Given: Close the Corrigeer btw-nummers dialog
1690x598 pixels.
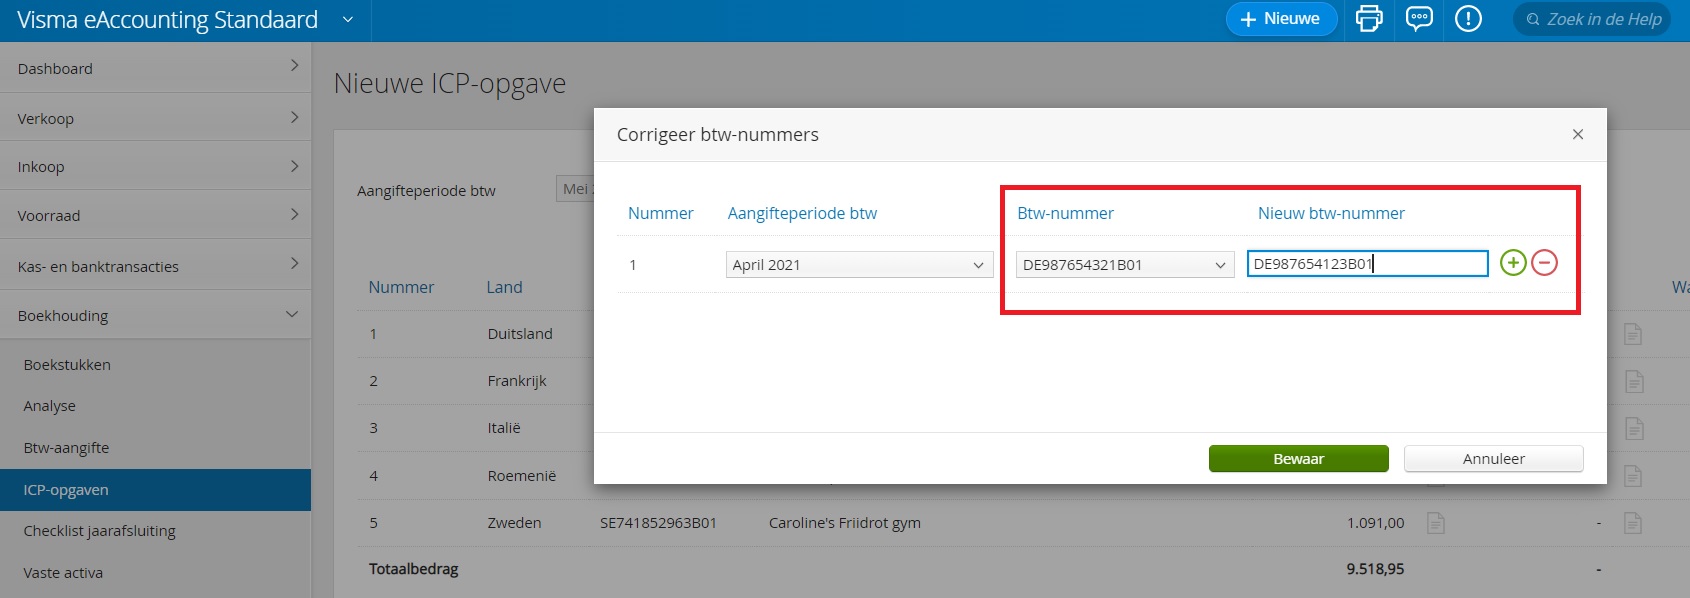Looking at the screenshot, I should pyautogui.click(x=1578, y=135).
